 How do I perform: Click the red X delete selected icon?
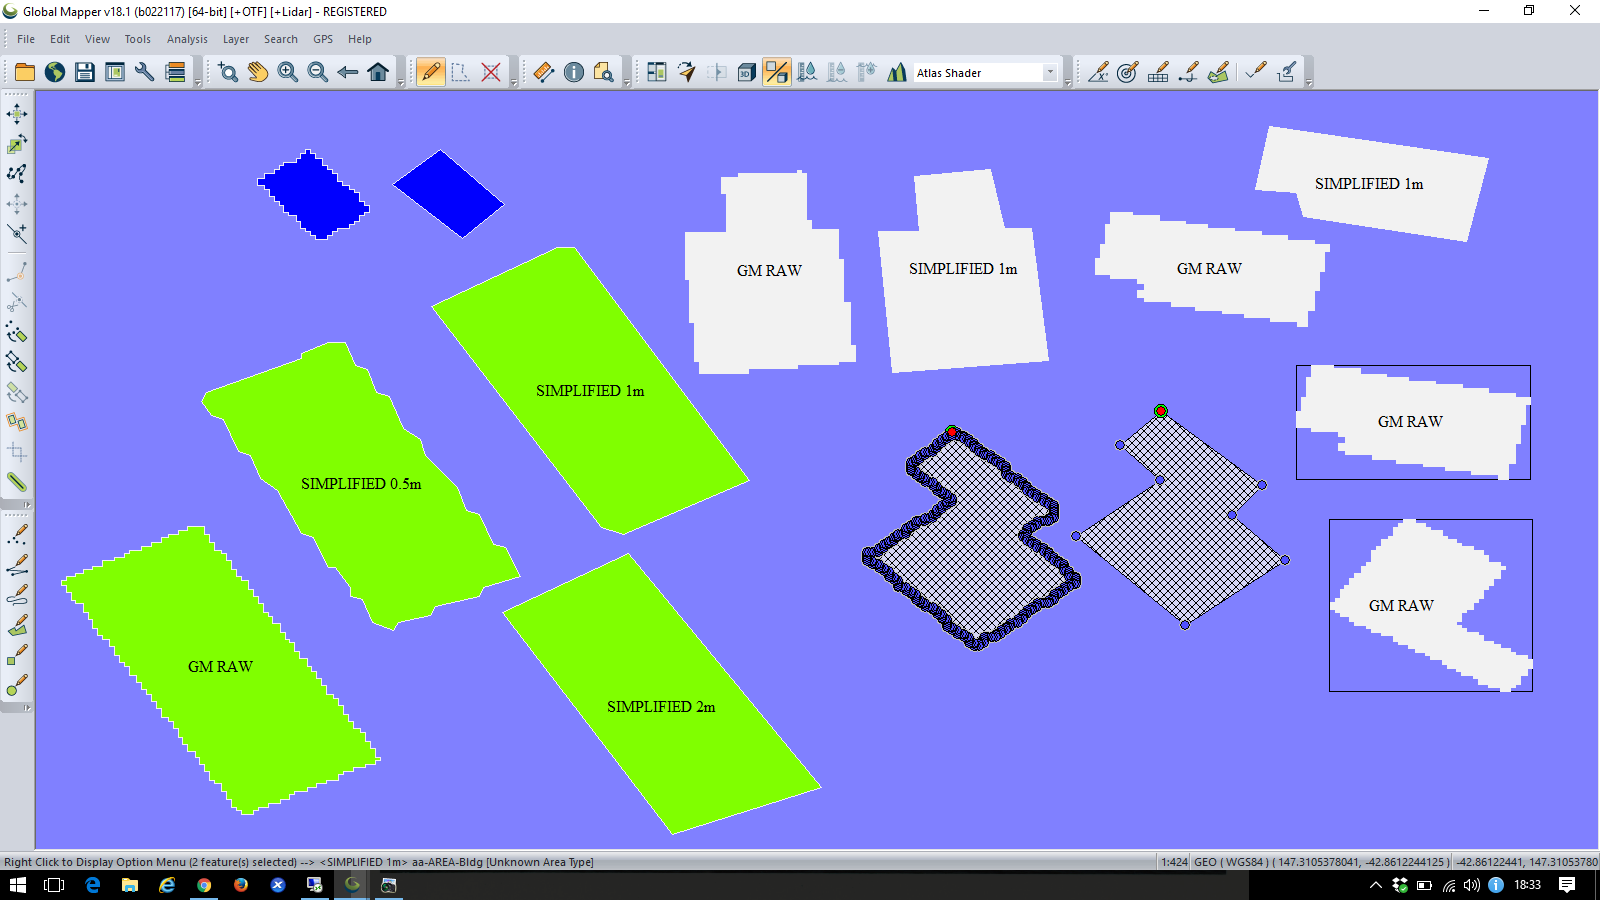click(x=491, y=72)
